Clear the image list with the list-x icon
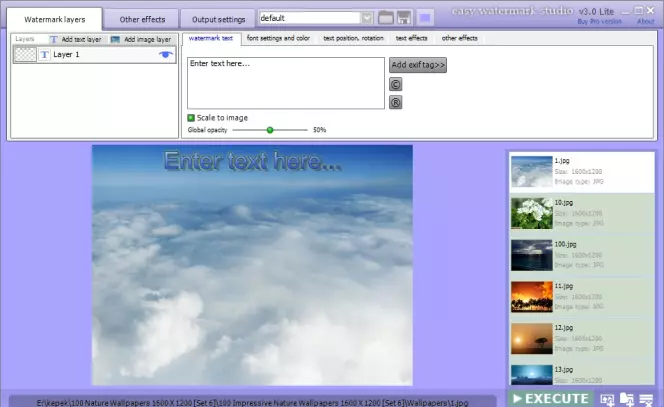Viewport: 664px width, 407px height. 646,399
